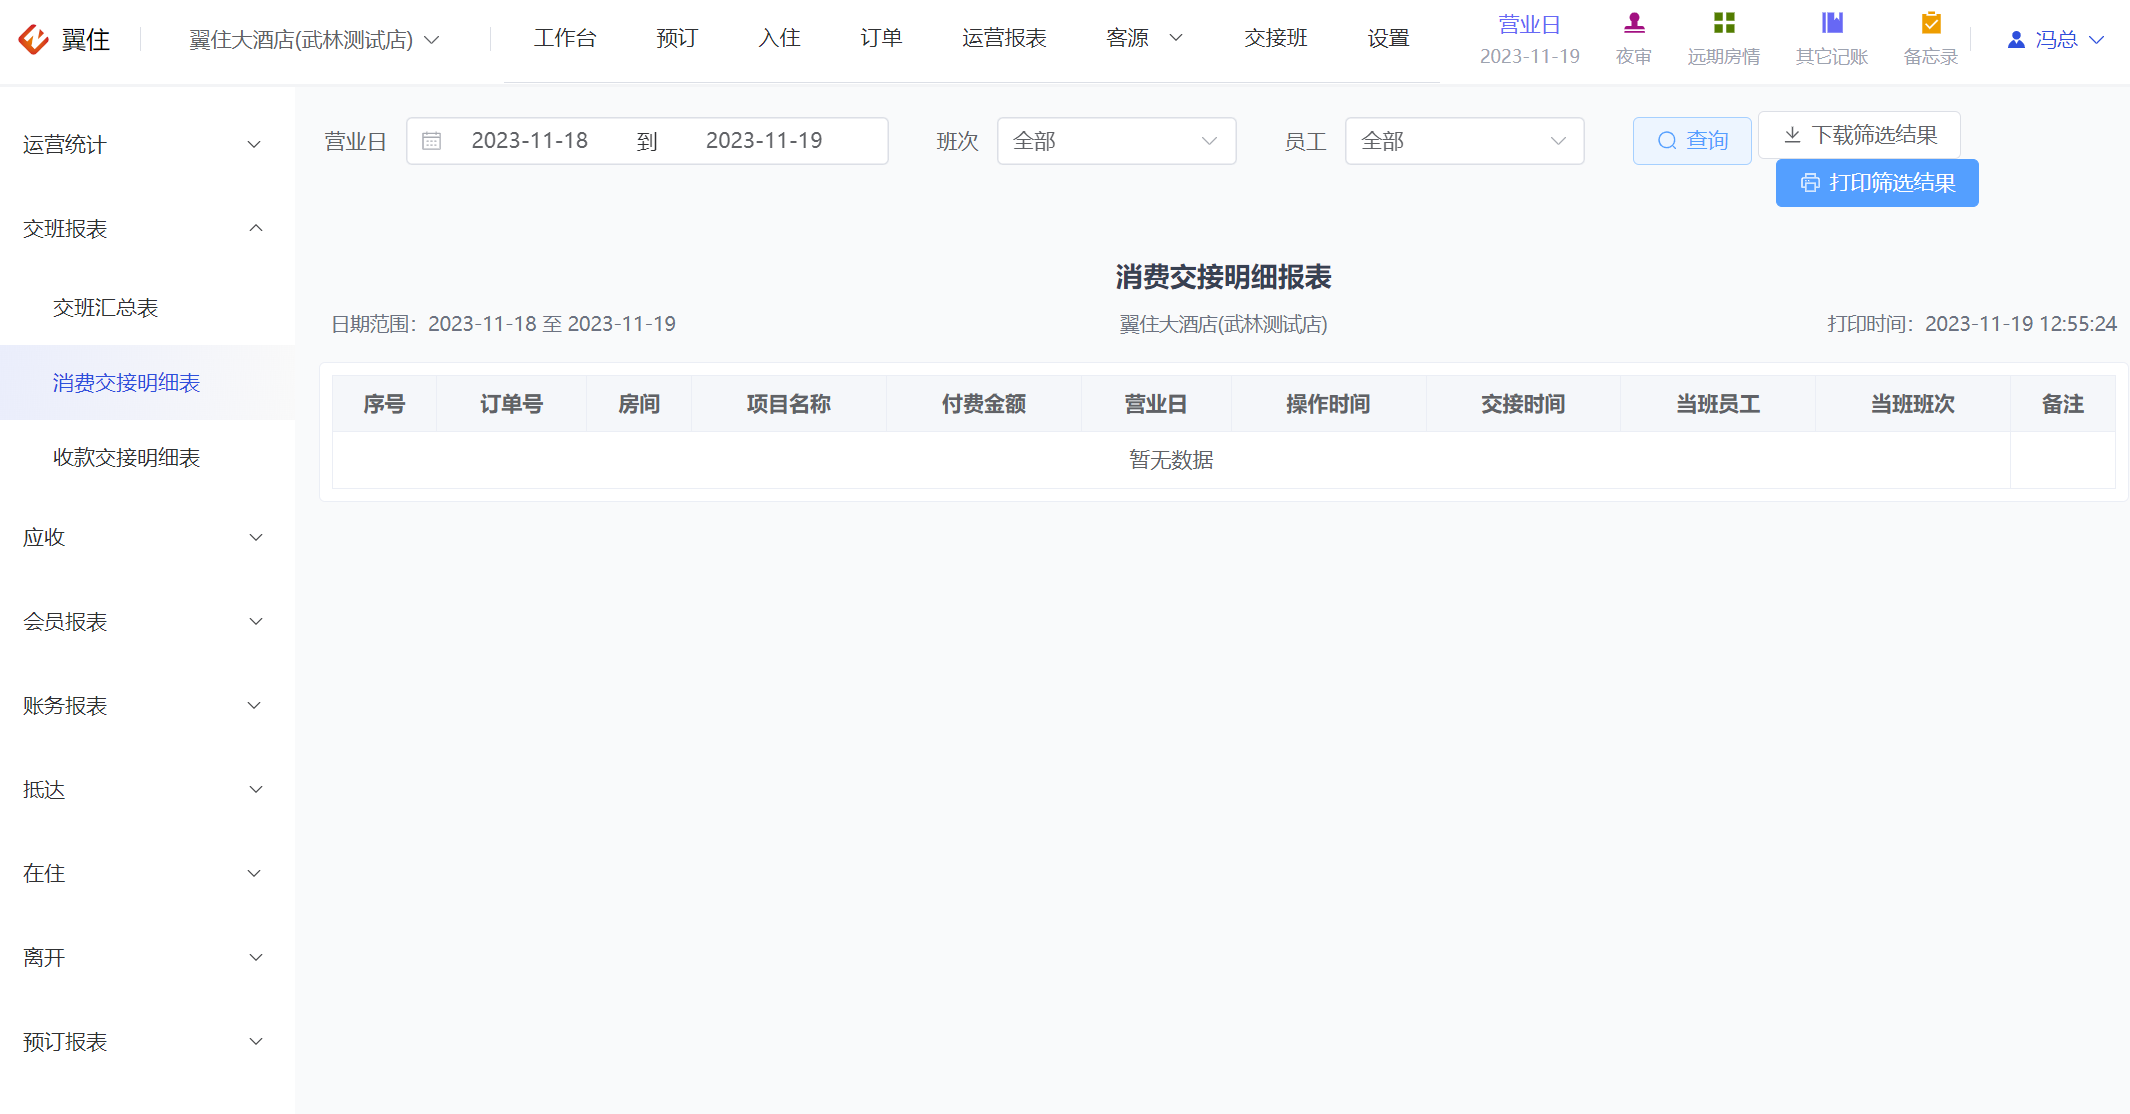Expand the 预订报表 sidebar section
The width and height of the screenshot is (2130, 1114).
point(147,1042)
